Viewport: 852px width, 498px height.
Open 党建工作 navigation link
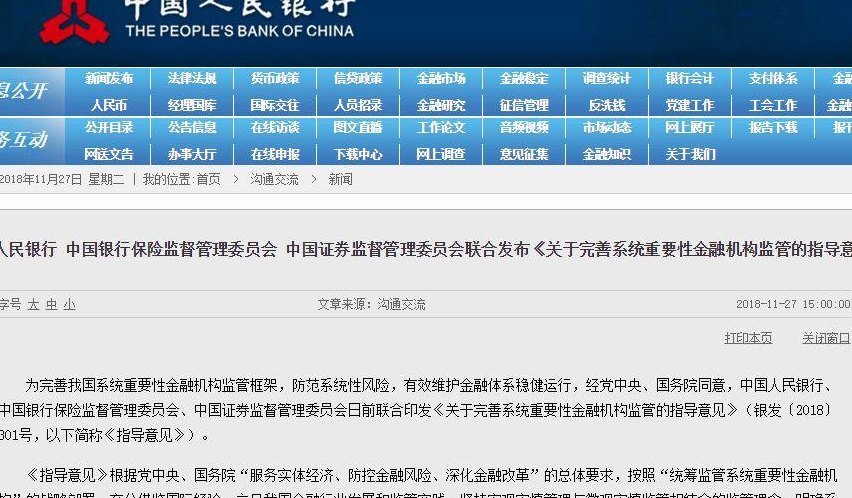690,105
